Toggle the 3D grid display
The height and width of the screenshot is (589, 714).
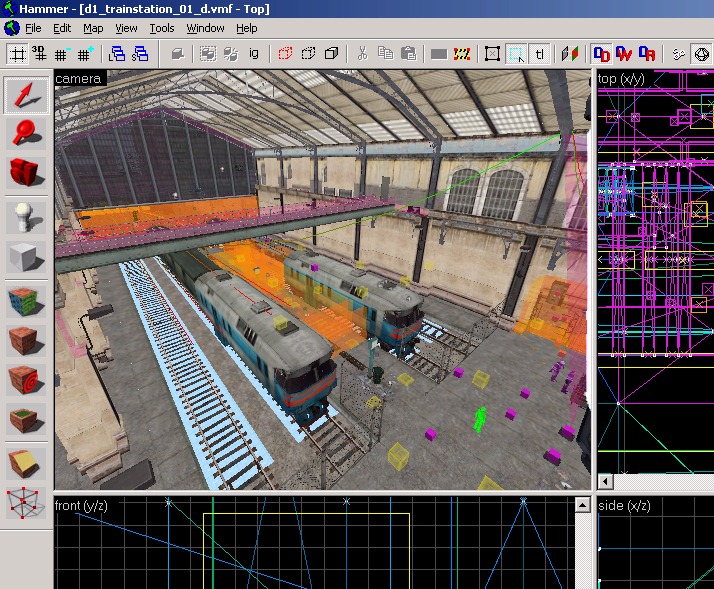click(x=39, y=54)
